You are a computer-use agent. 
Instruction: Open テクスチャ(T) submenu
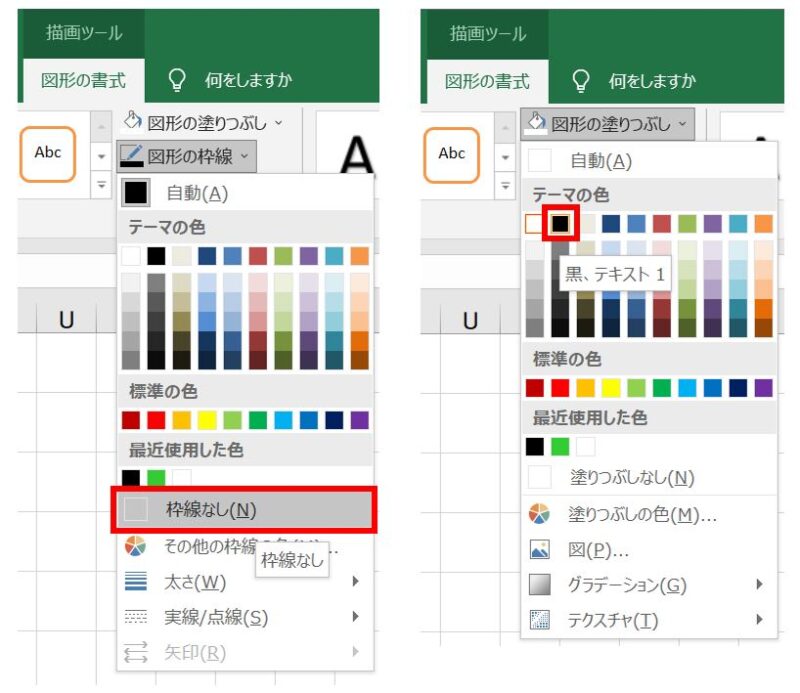649,620
